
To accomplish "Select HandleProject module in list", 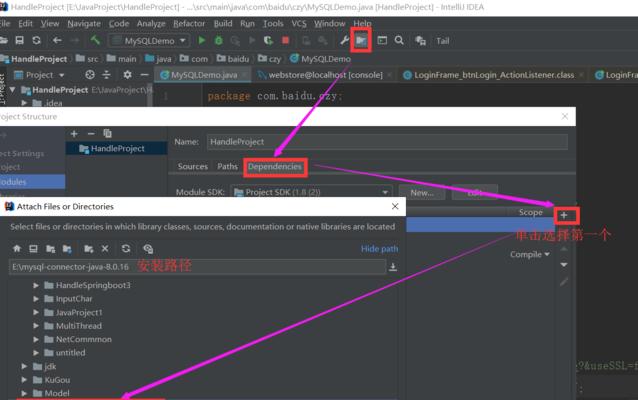I will pos(117,149).
